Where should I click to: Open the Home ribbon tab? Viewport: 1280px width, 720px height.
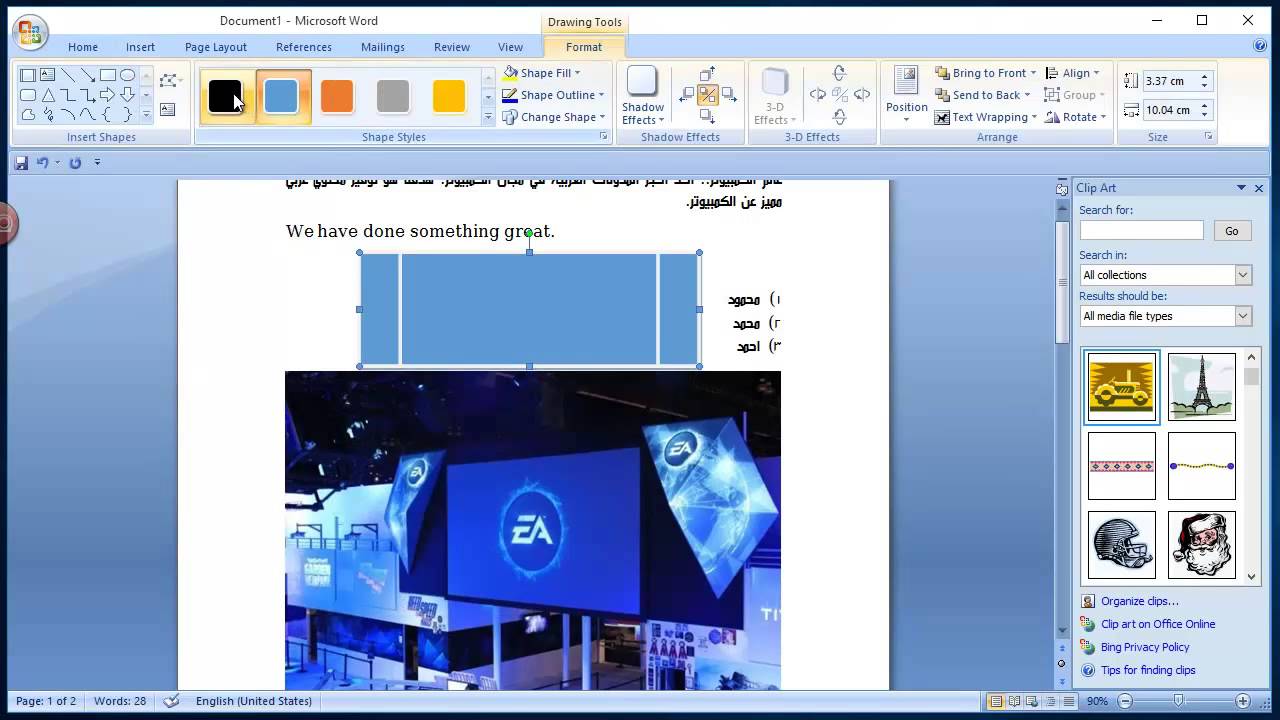click(x=83, y=47)
